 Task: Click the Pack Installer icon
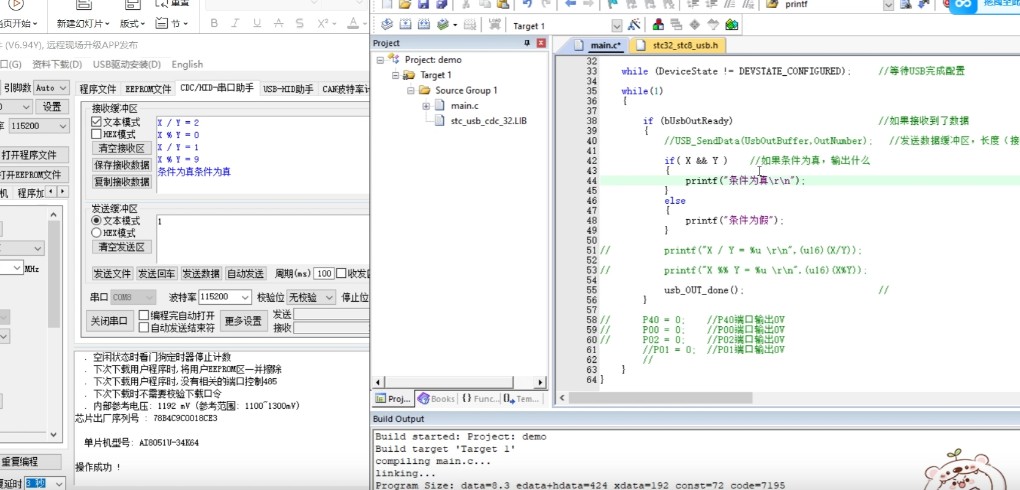[732, 25]
